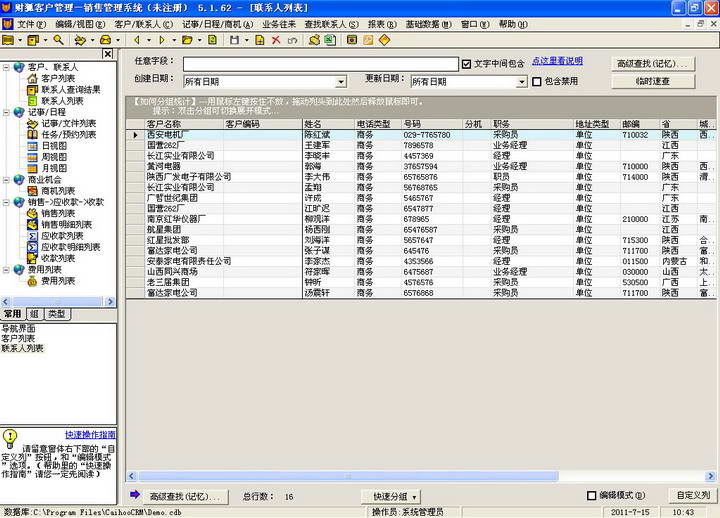Open 编辑/视图 menu
Image resolution: width=720 pixels, height=518 pixels.
80,24
